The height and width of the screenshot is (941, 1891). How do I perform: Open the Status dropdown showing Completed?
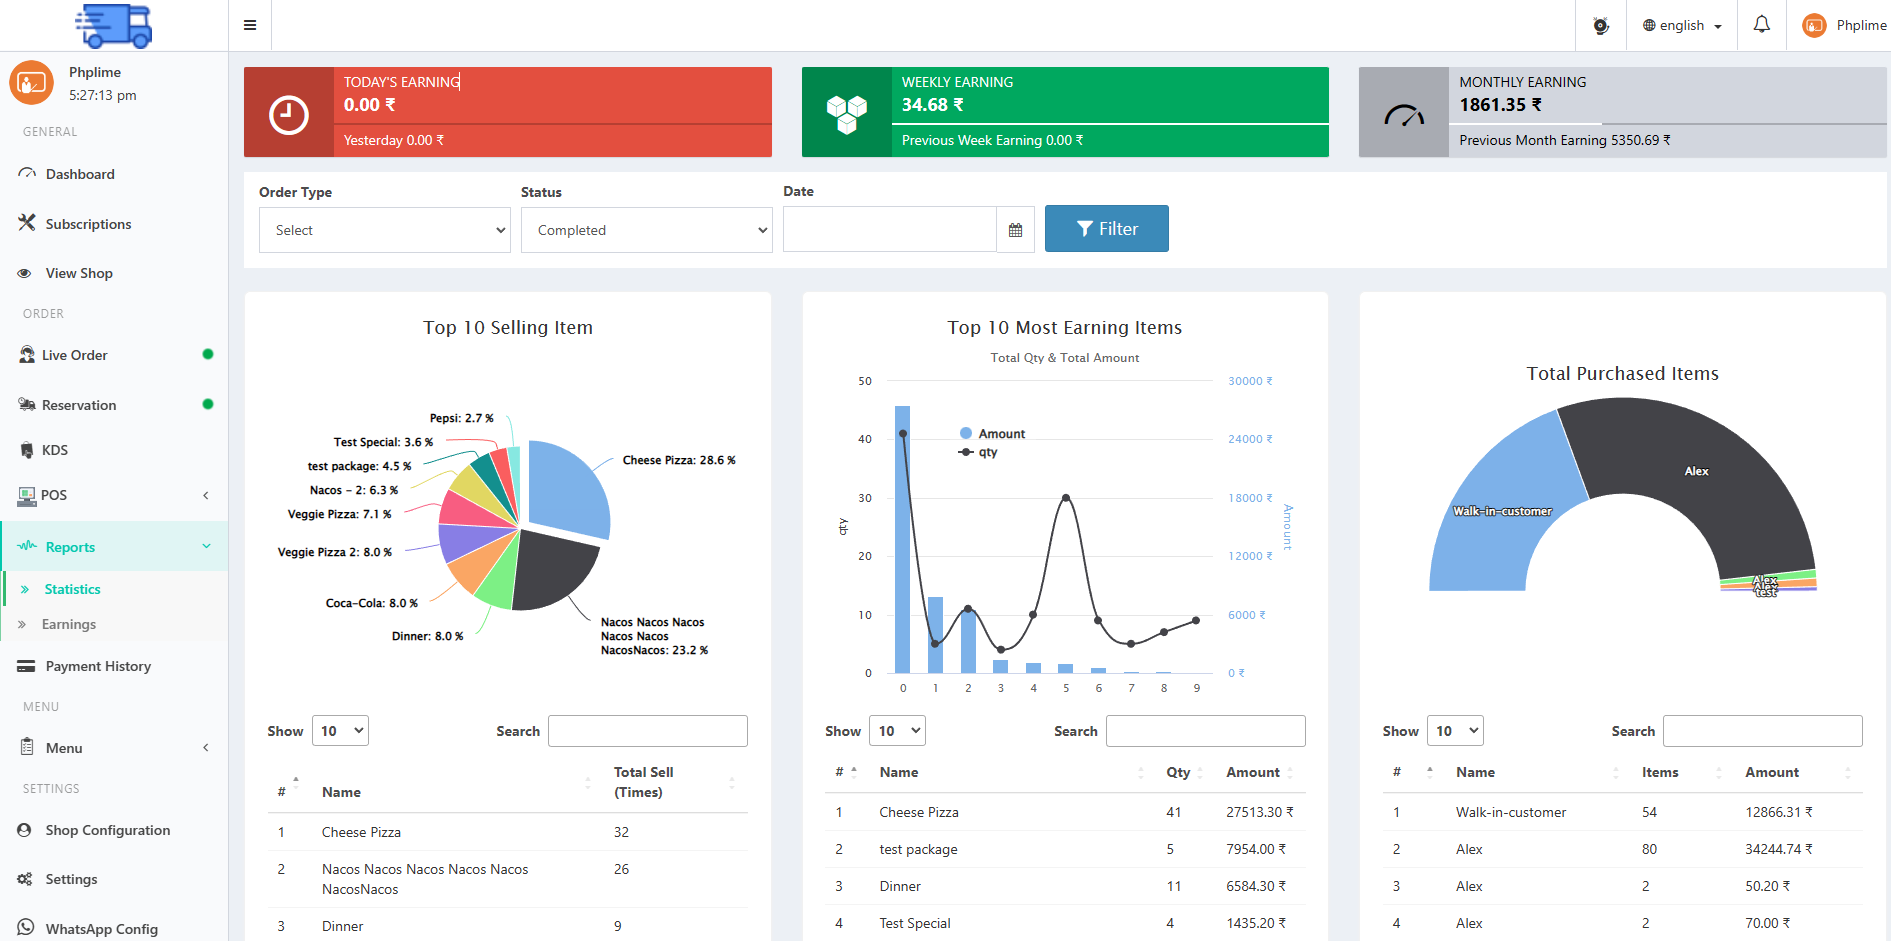[x=646, y=230]
